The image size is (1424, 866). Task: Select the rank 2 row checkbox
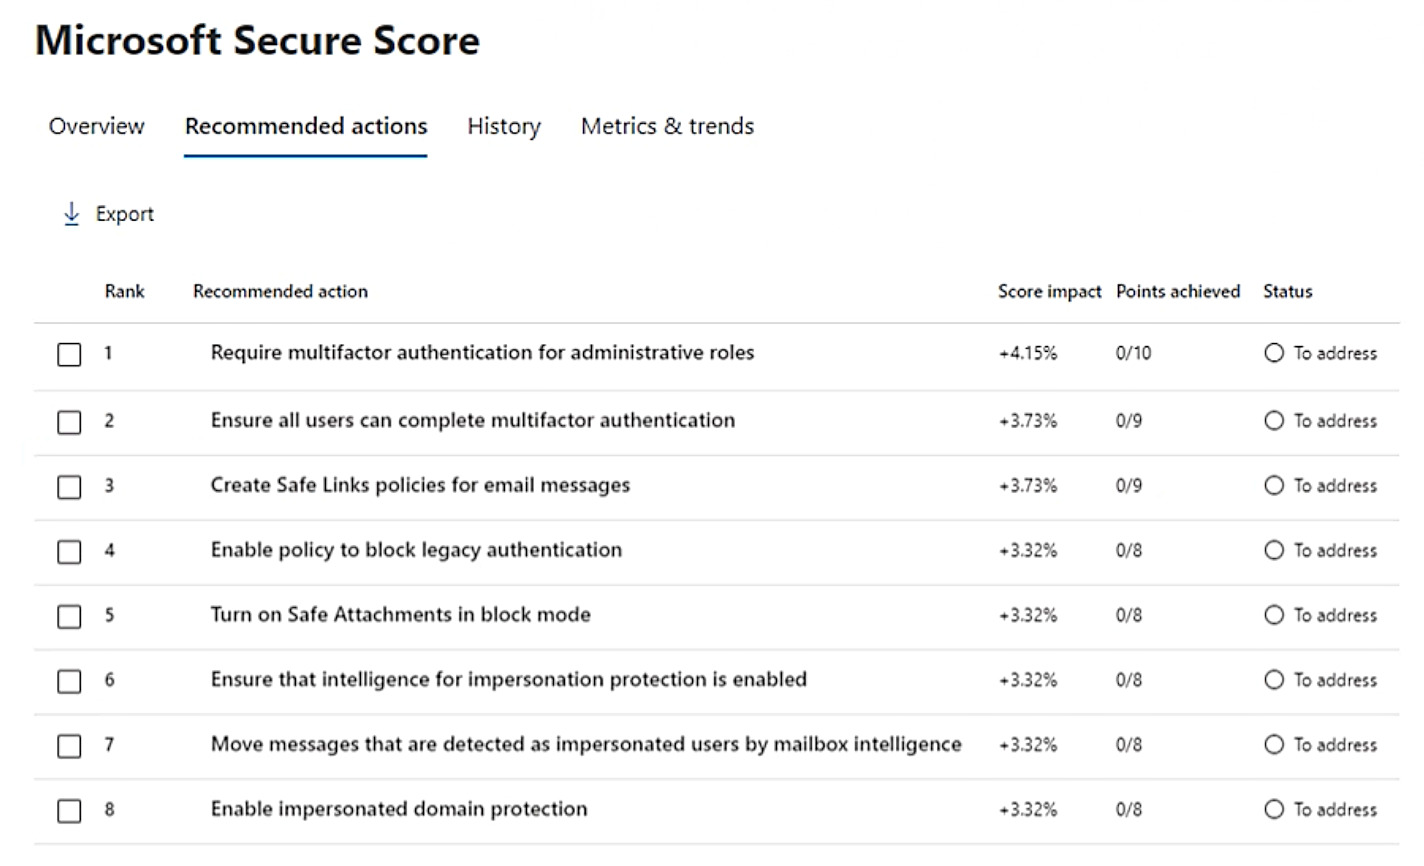[69, 422]
